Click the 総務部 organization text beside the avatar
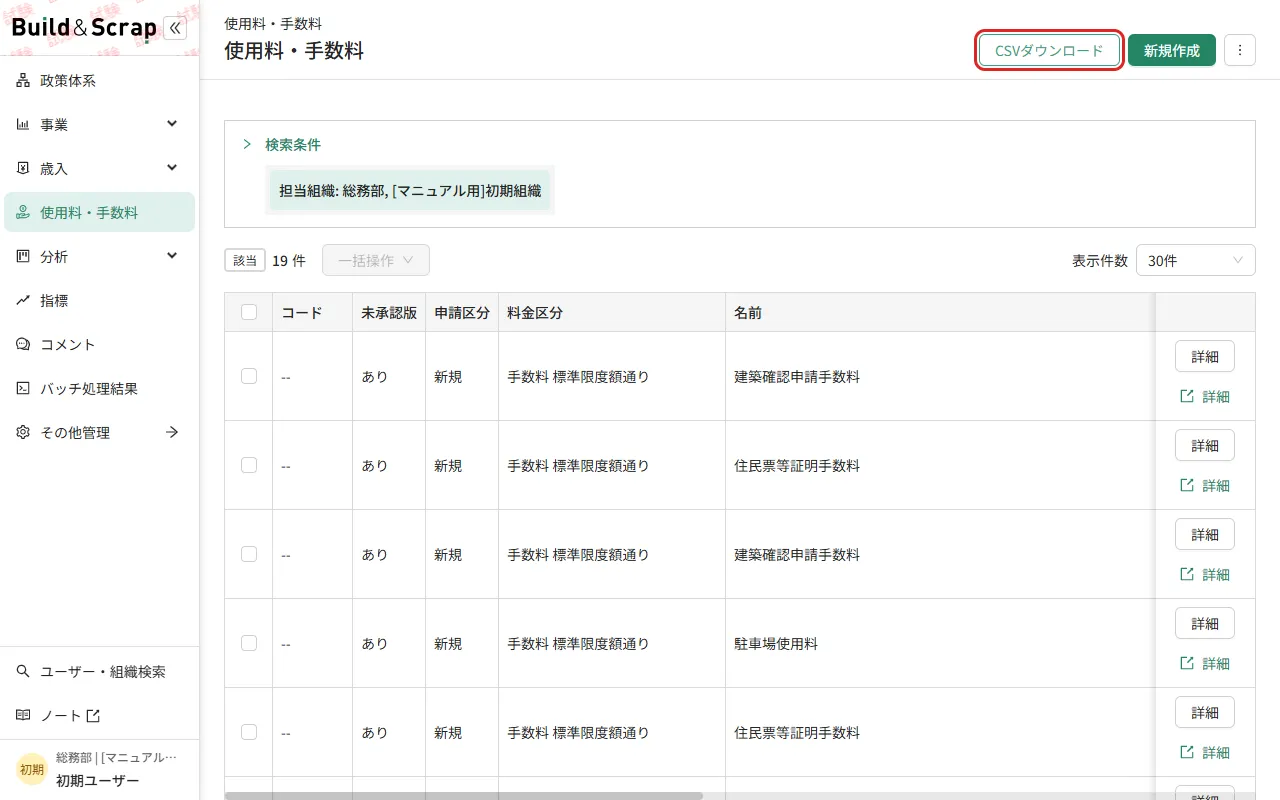The width and height of the screenshot is (1280, 800). (116, 758)
